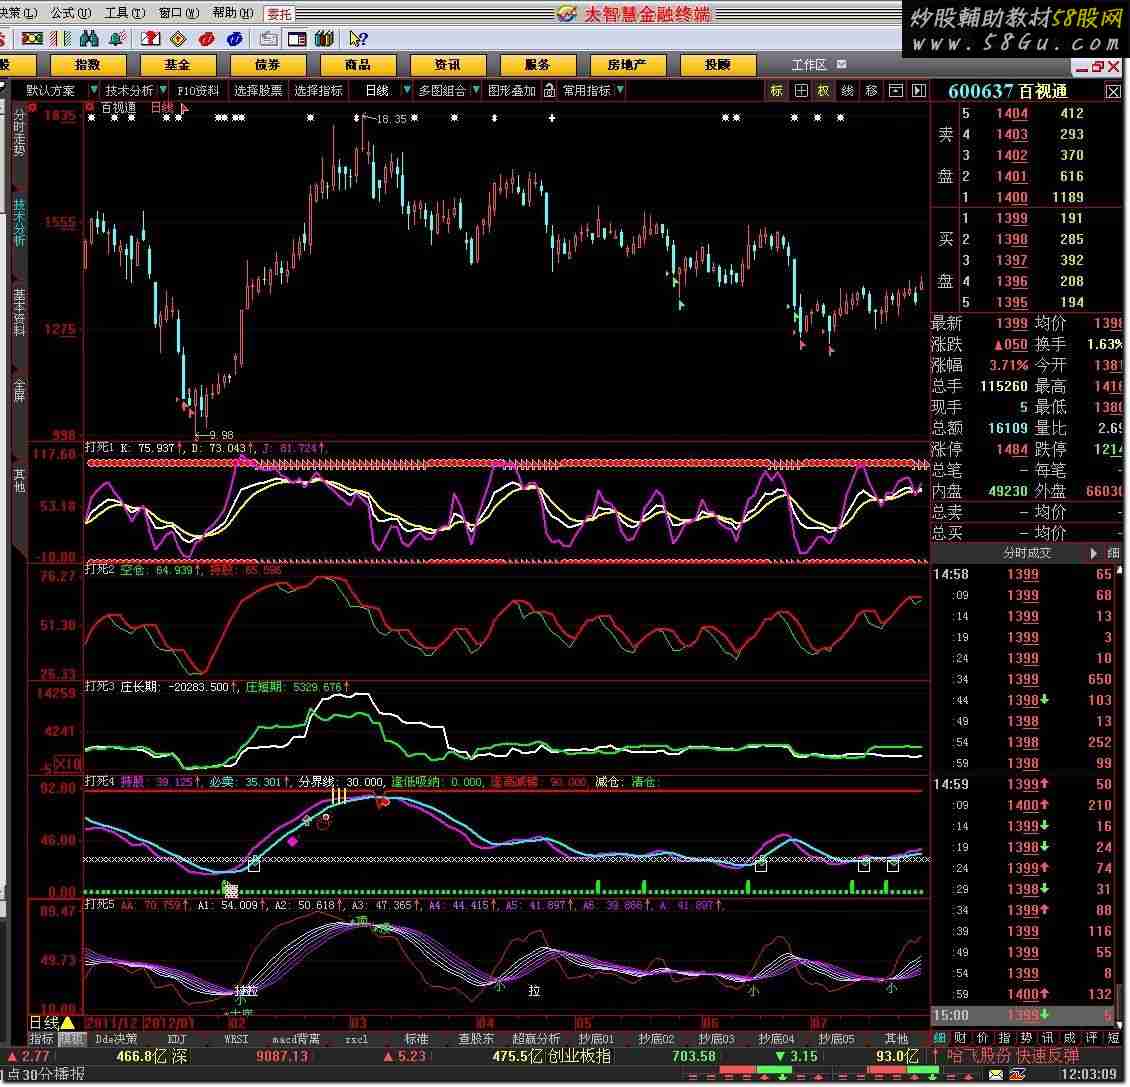The width and height of the screenshot is (1130, 1087).
Task: Click the lock icon next to 图形叠加
Action: [549, 90]
